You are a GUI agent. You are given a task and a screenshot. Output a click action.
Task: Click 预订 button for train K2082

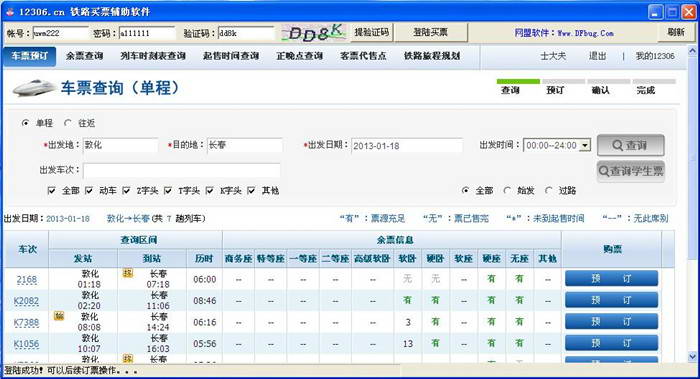pos(611,300)
